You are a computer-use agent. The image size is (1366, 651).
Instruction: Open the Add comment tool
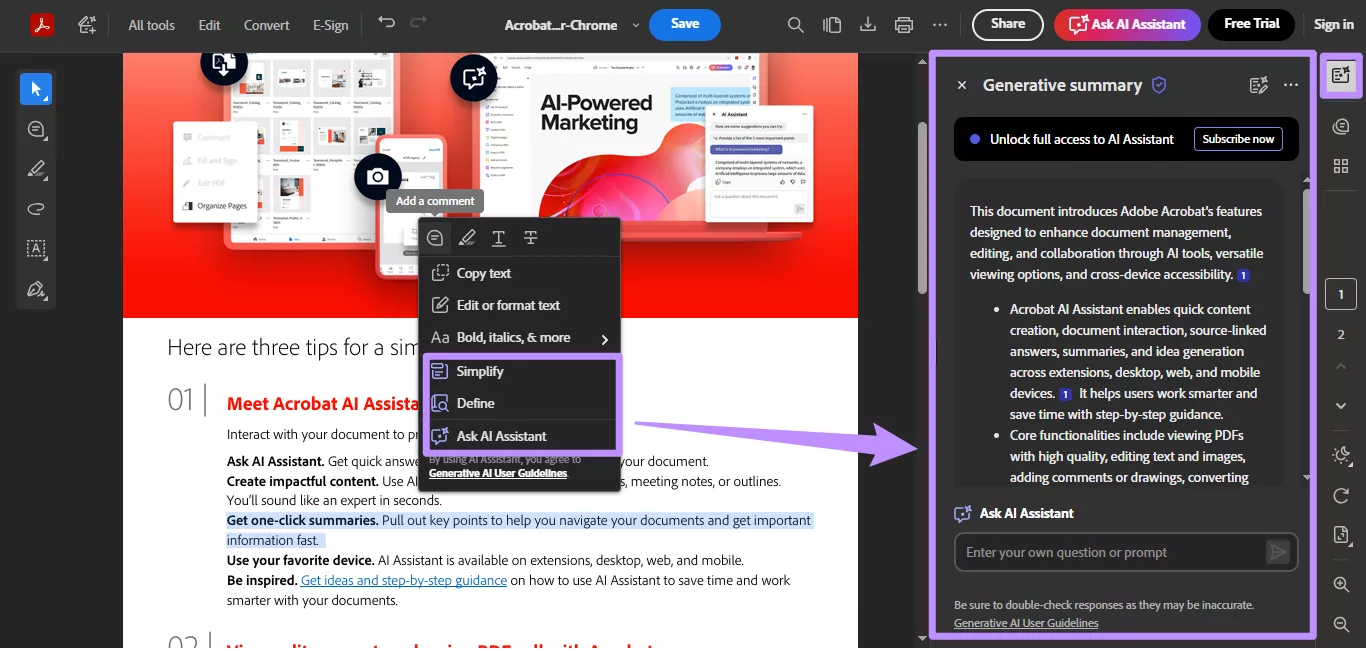pos(36,129)
